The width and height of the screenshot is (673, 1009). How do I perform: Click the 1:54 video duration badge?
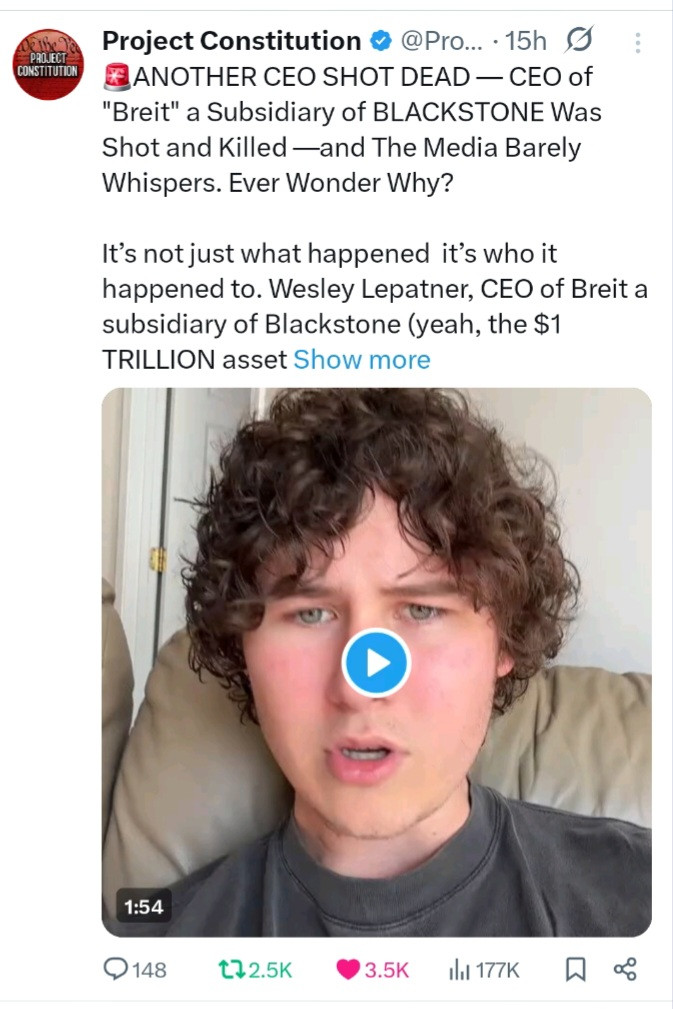[x=143, y=907]
